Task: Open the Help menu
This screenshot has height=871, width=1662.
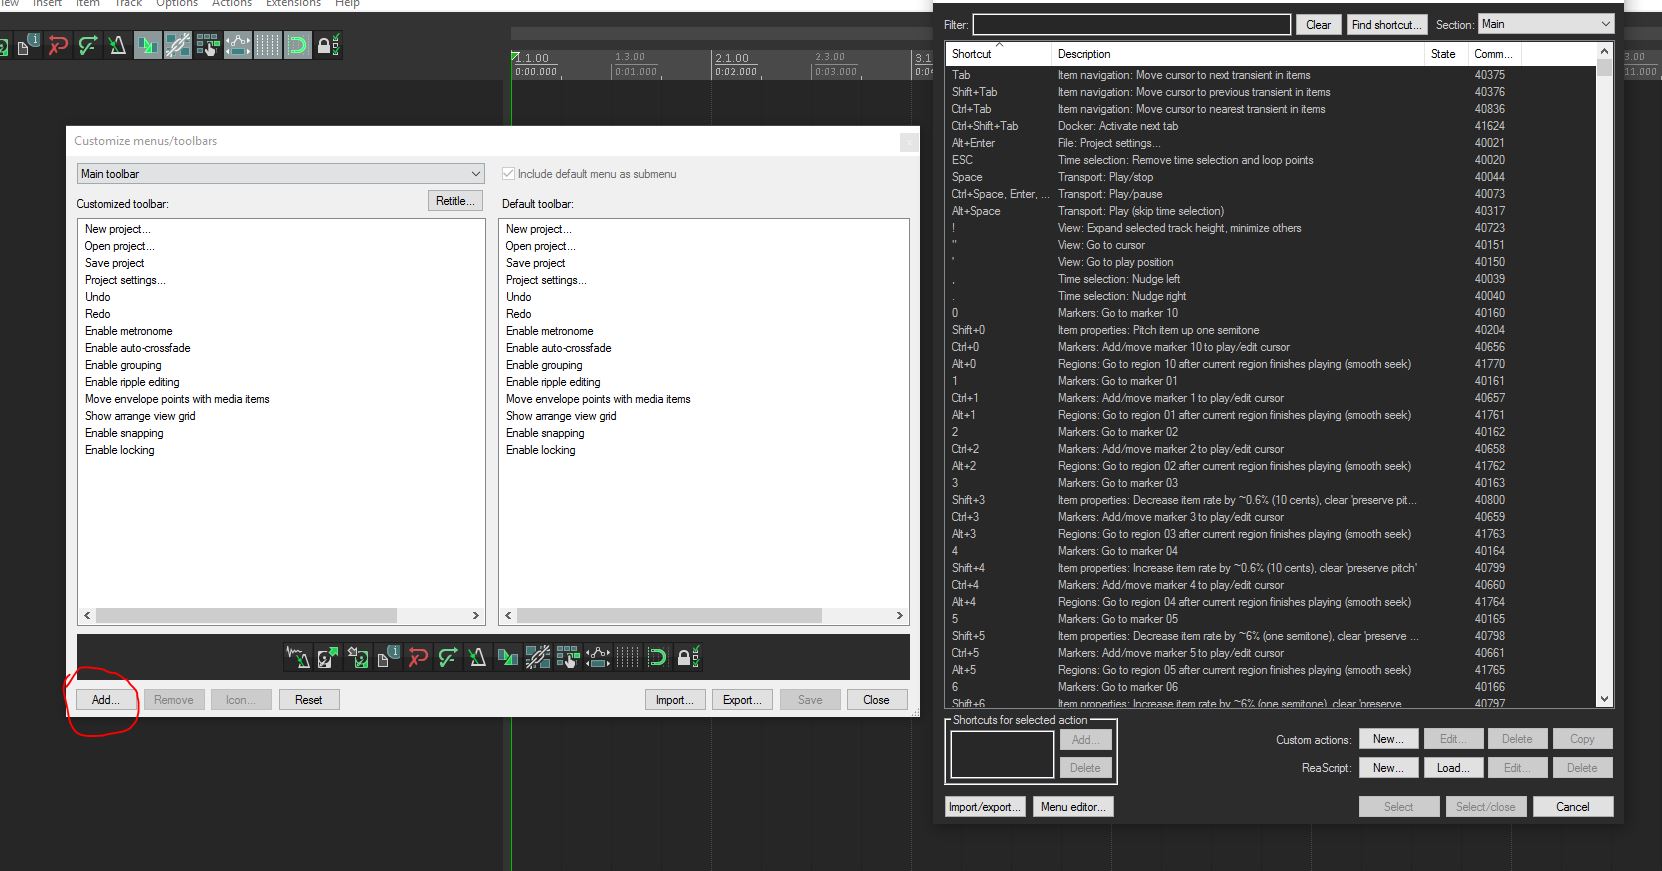Action: click(347, 4)
